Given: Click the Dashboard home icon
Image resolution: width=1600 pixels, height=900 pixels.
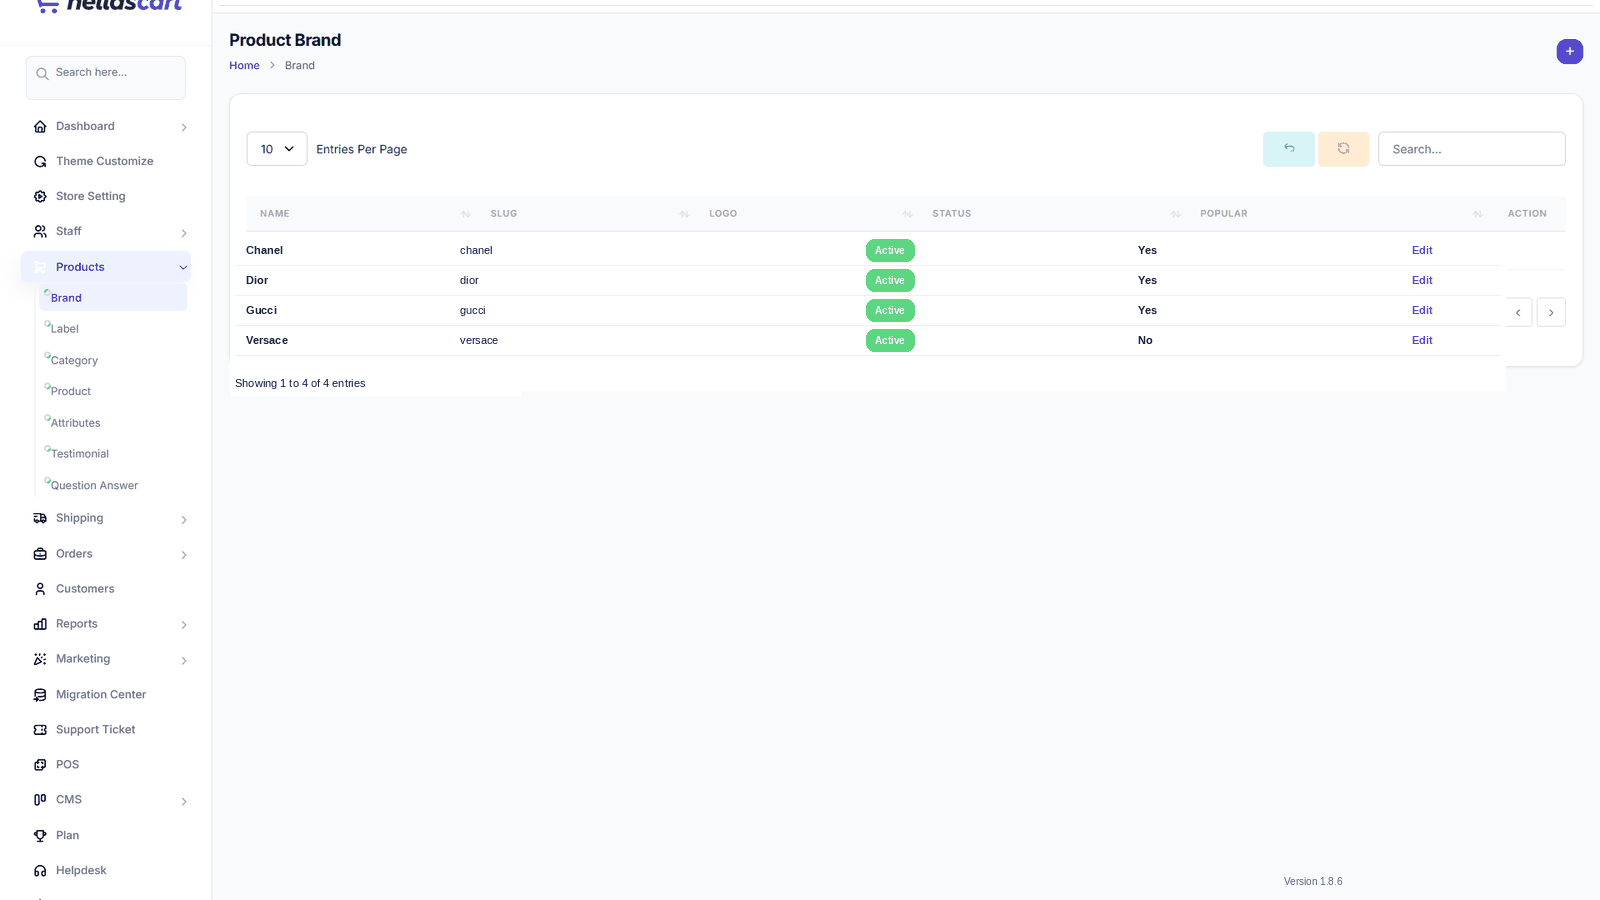Looking at the screenshot, I should (40, 127).
